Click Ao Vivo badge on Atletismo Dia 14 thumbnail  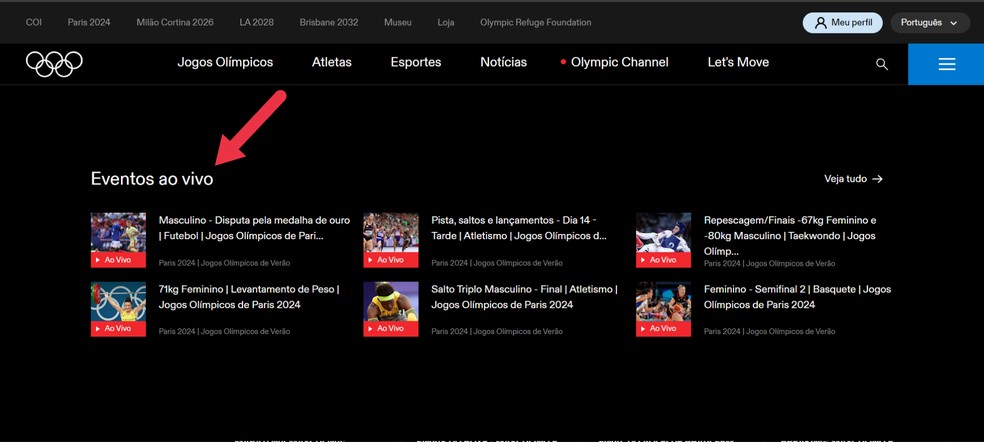390,260
